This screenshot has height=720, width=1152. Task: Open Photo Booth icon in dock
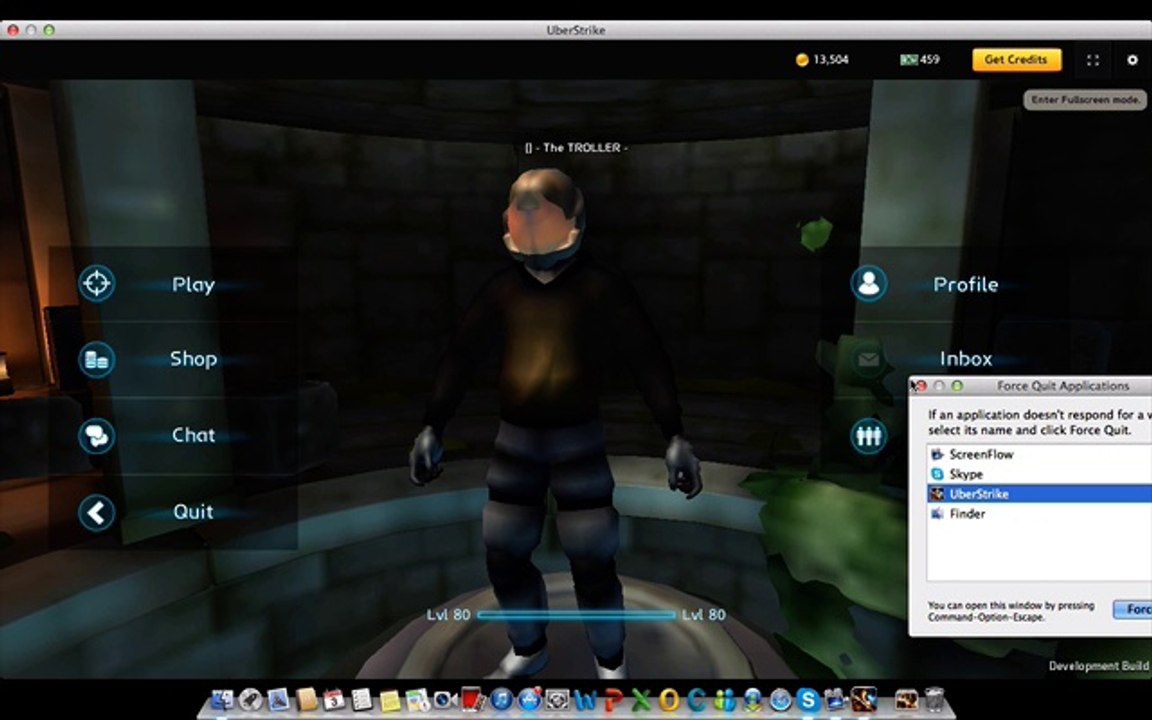point(473,699)
